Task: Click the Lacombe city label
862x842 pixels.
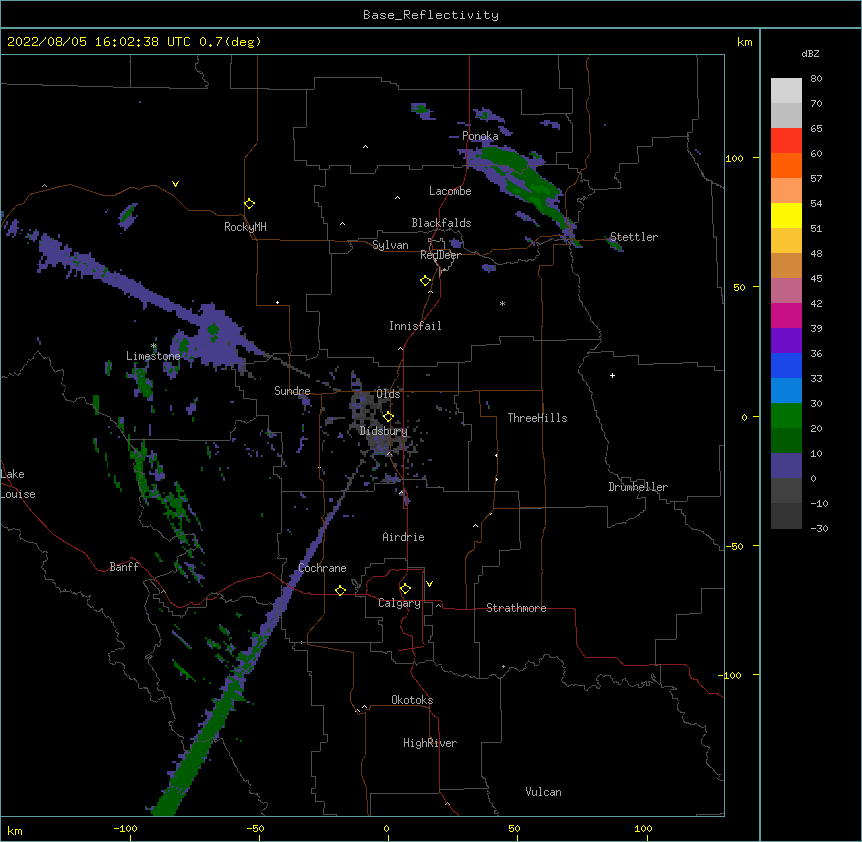Action: 450,191
